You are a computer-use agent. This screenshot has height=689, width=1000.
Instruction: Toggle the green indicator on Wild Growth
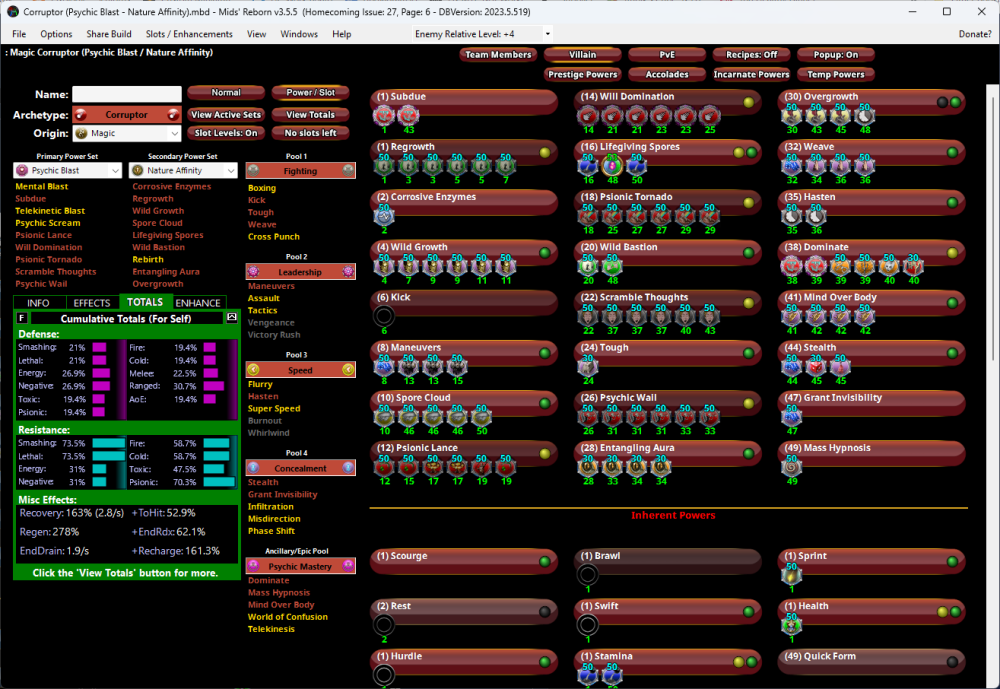[x=544, y=253]
